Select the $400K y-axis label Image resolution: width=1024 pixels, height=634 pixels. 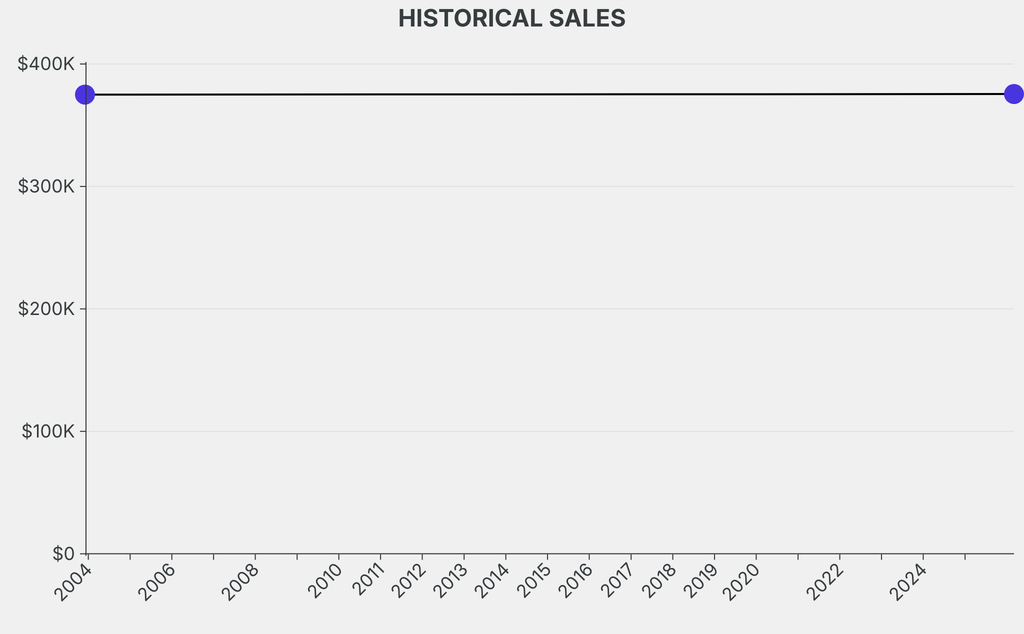click(46, 64)
